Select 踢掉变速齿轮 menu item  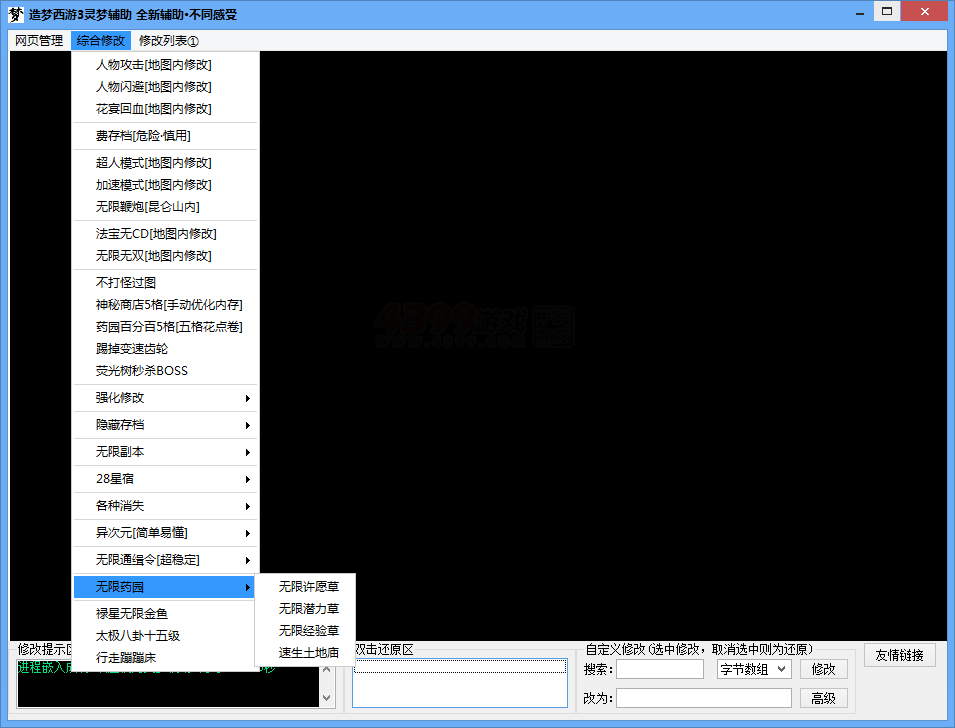point(166,348)
